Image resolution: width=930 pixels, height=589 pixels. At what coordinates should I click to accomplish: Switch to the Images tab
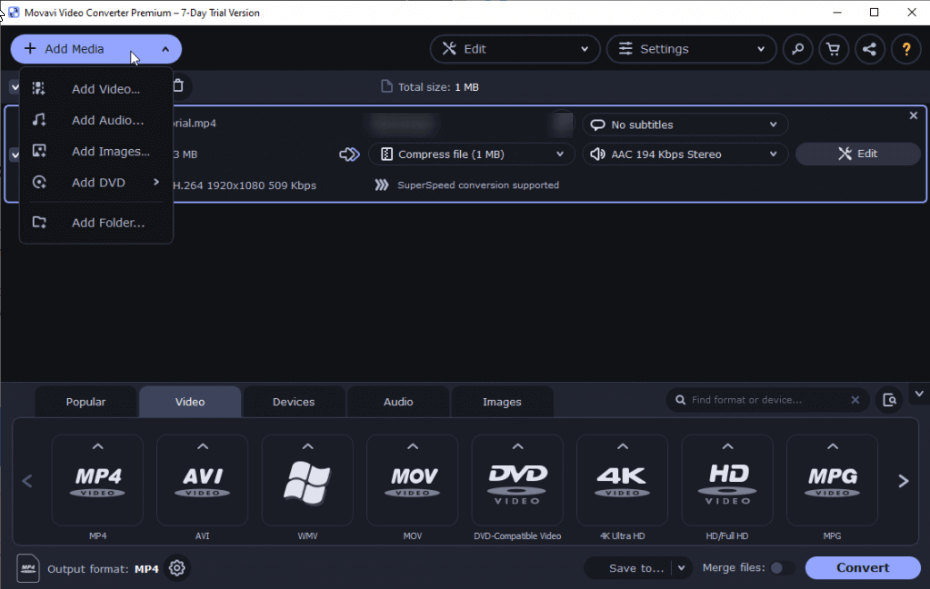point(502,402)
